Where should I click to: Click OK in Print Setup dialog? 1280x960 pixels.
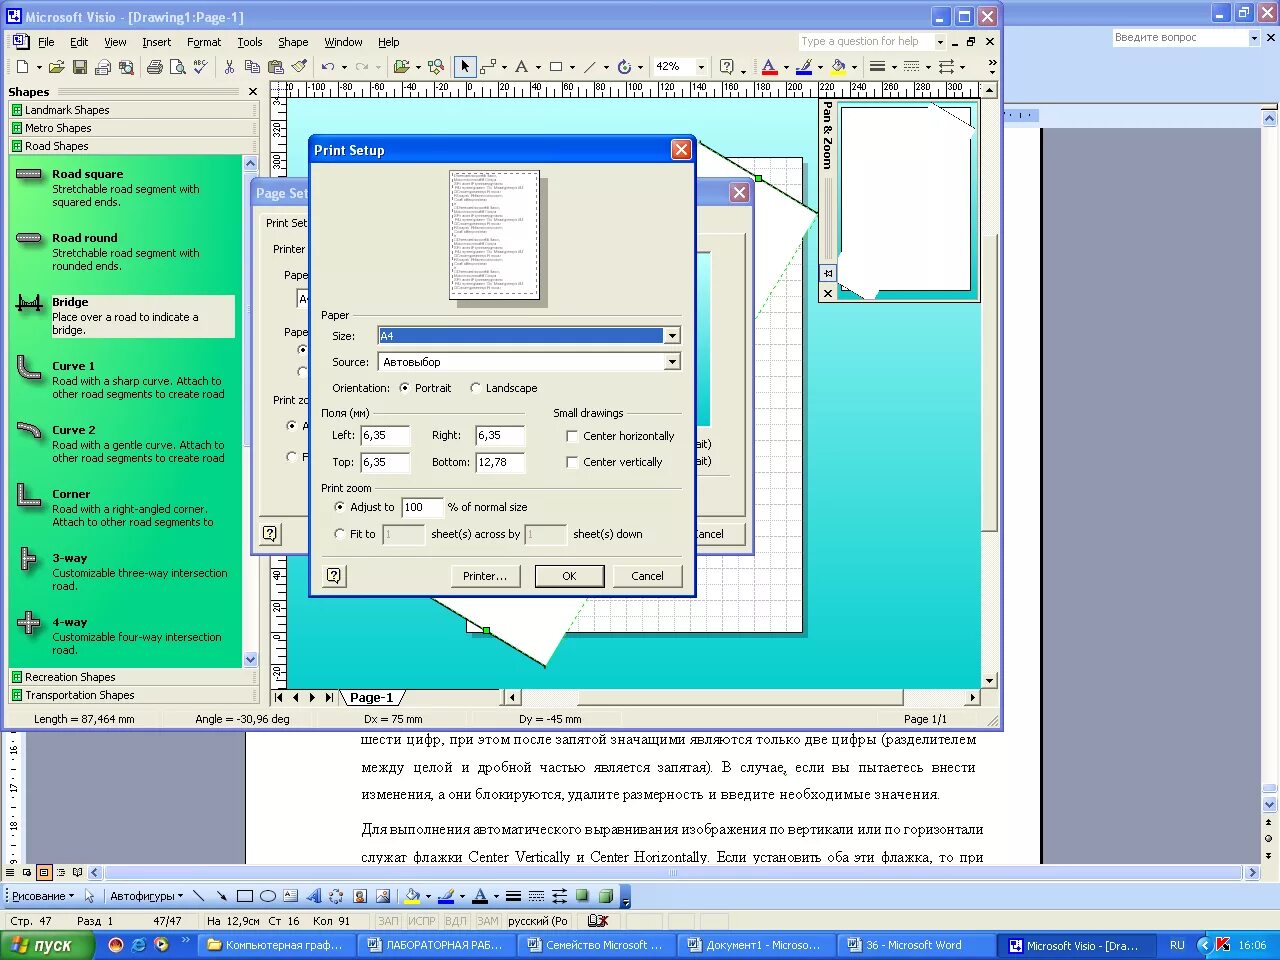[569, 576]
